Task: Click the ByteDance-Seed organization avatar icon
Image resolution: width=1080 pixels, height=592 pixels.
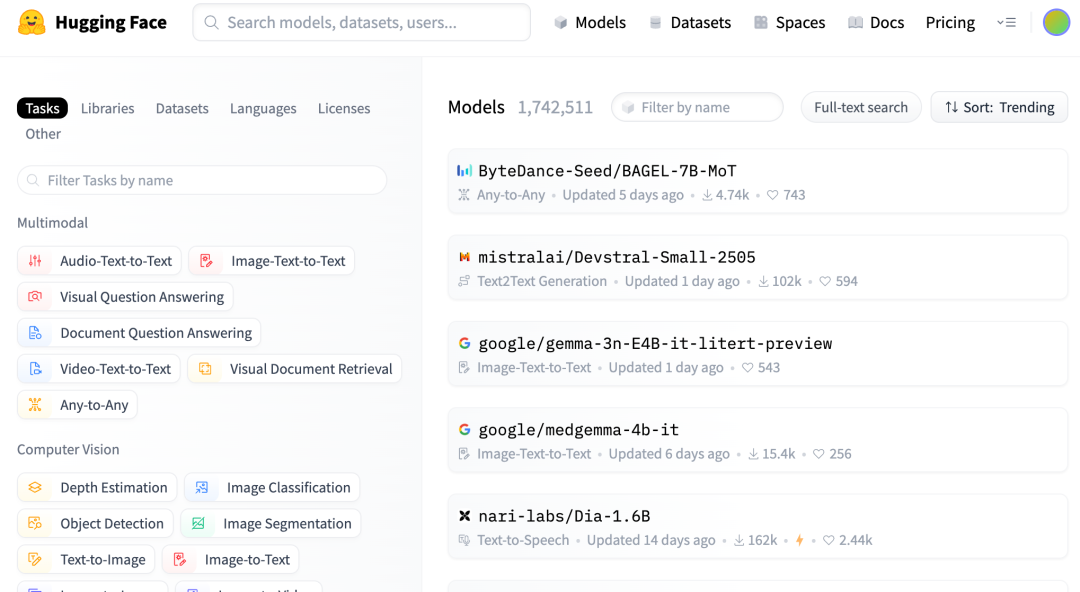Action: pyautogui.click(x=464, y=170)
